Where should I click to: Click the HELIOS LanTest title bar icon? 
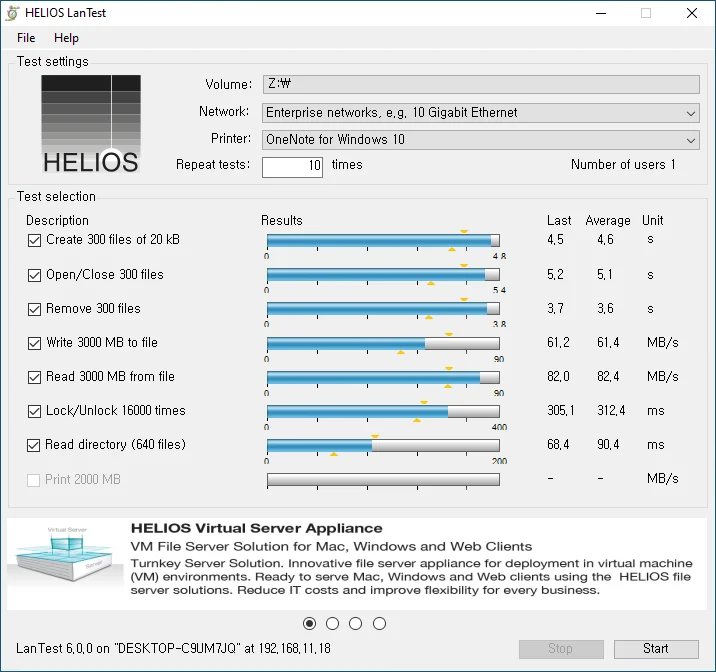coord(12,14)
